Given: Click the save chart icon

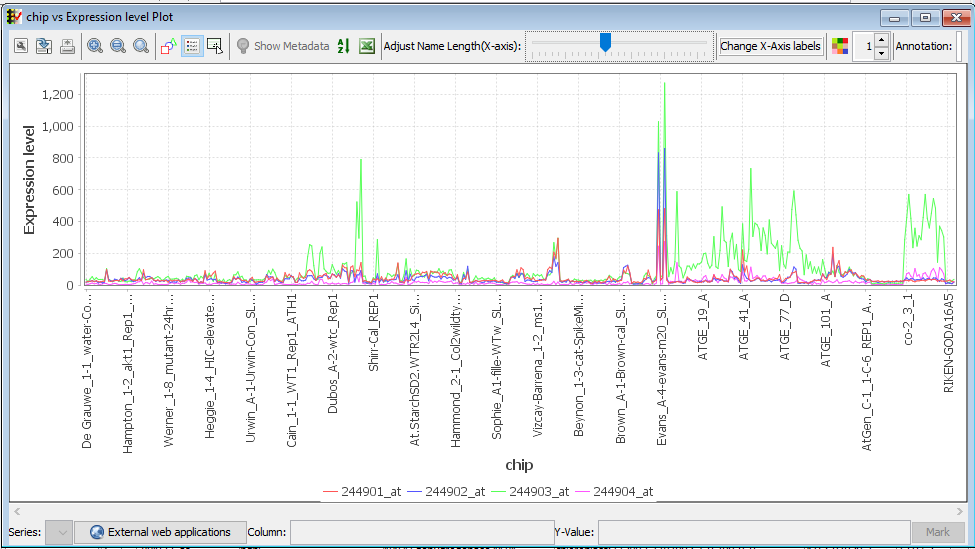Looking at the screenshot, I should pyautogui.click(x=44, y=46).
